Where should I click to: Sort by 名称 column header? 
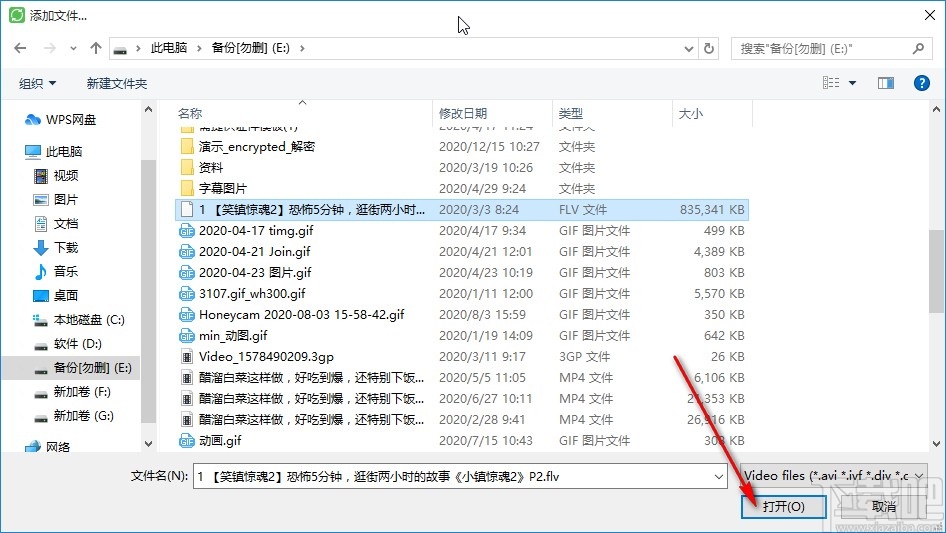pyautogui.click(x=189, y=113)
